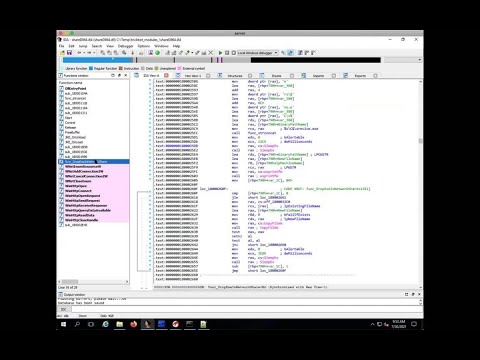The width and height of the screenshot is (480, 360).
Task: Expand the jump back history dropdown
Action: coord(84,53)
